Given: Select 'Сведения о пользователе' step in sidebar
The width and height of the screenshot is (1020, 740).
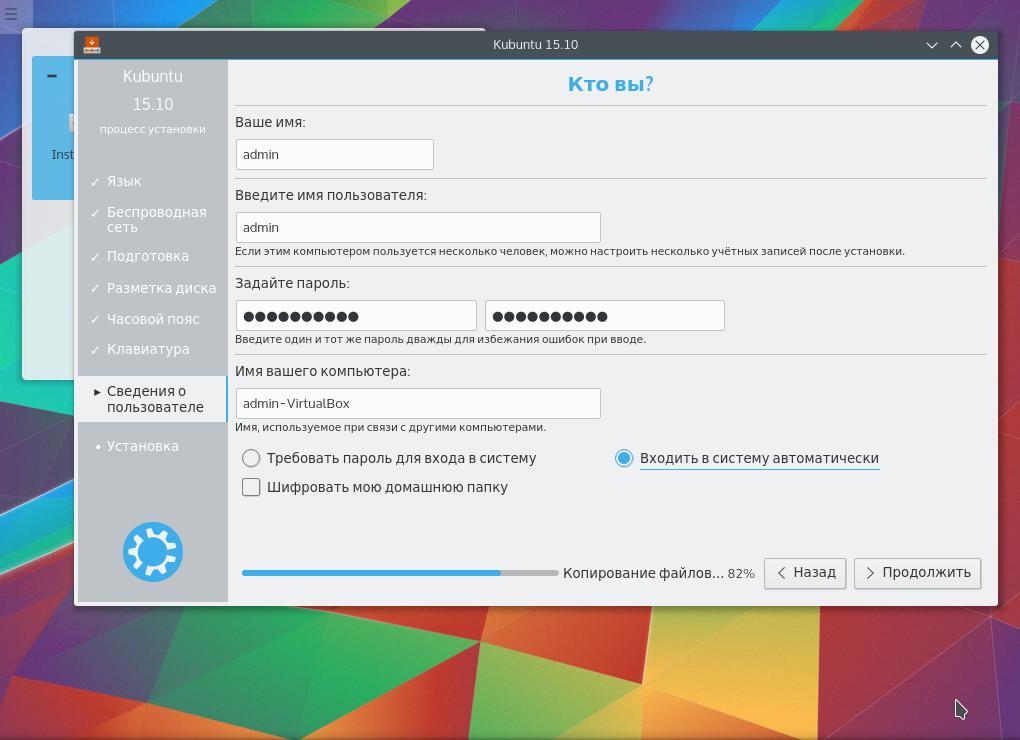Looking at the screenshot, I should 154,399.
